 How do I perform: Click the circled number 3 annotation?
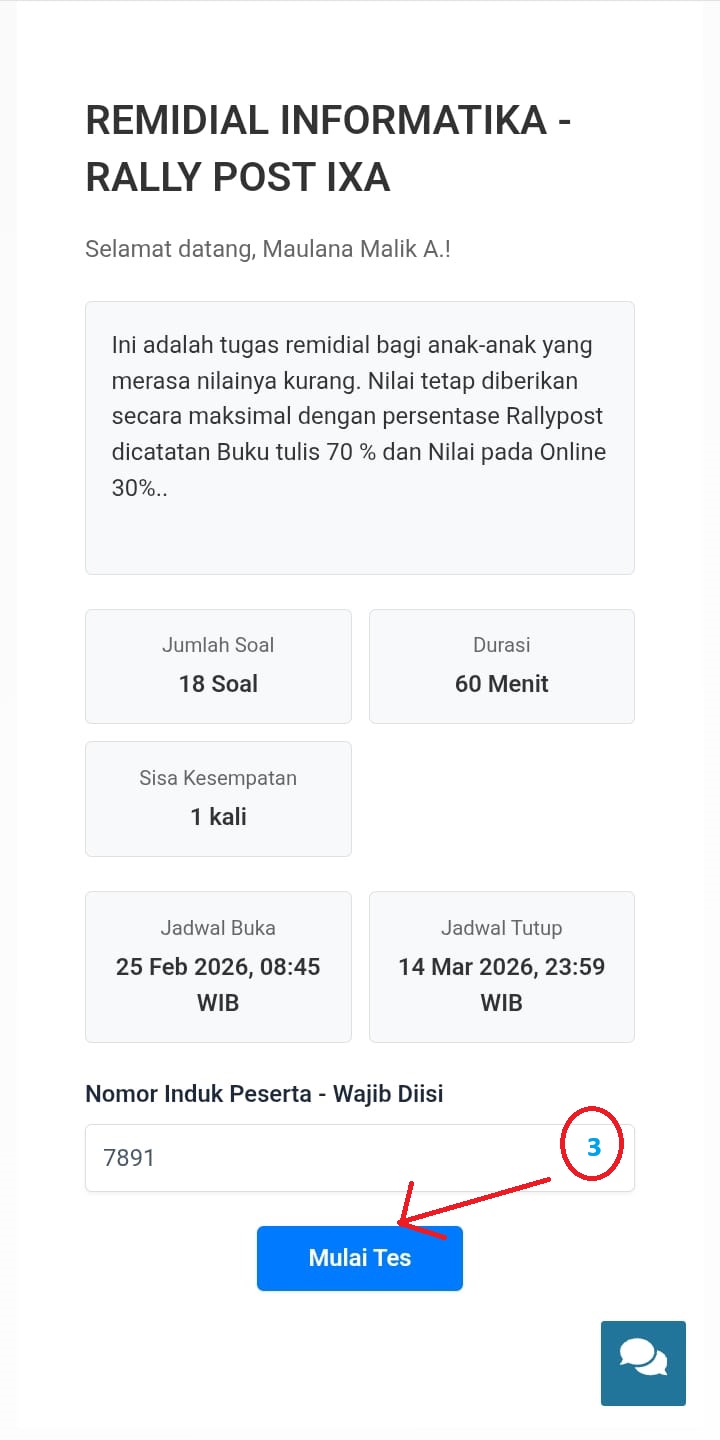593,1146
